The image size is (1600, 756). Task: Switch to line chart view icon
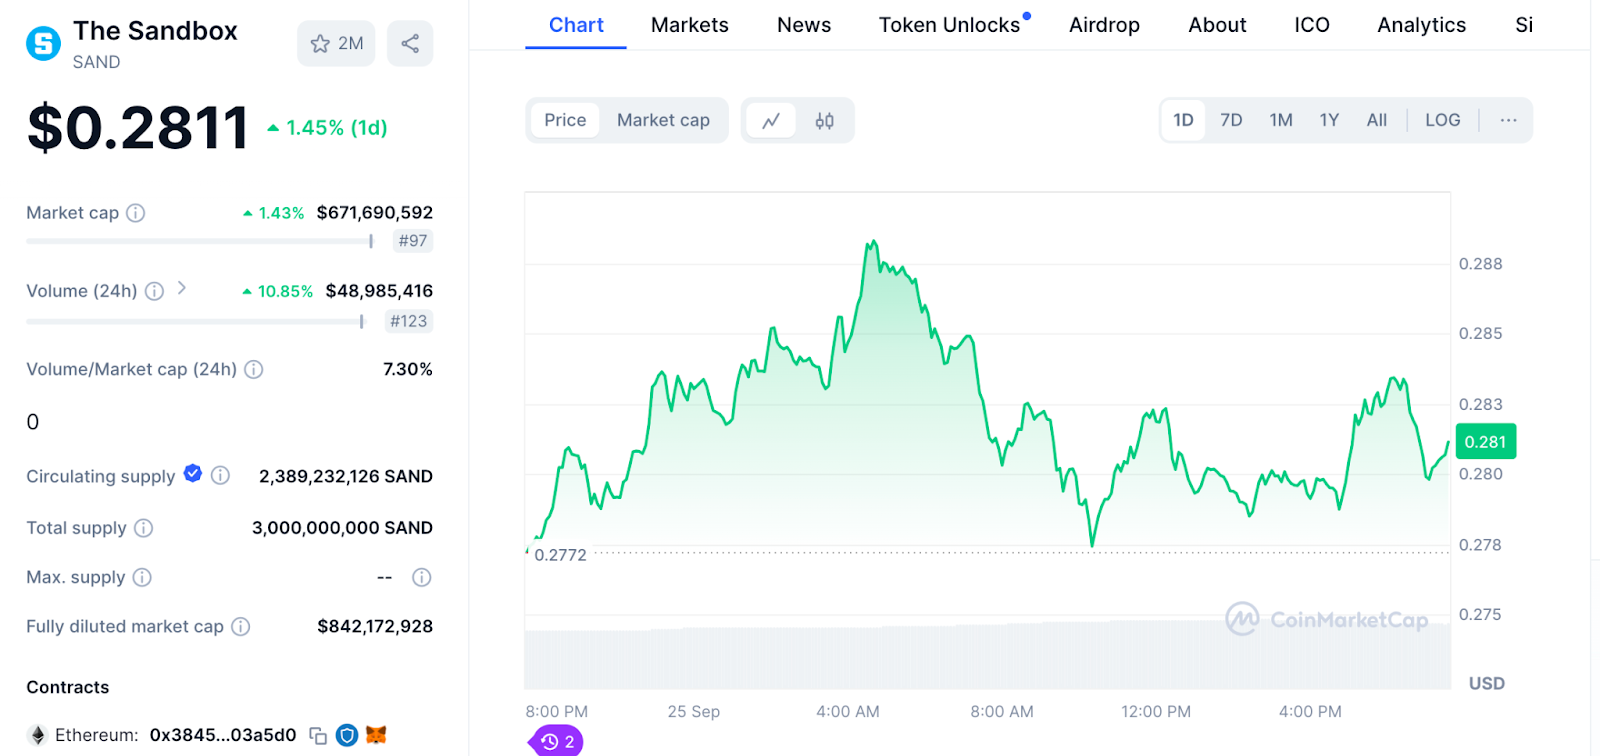point(771,121)
